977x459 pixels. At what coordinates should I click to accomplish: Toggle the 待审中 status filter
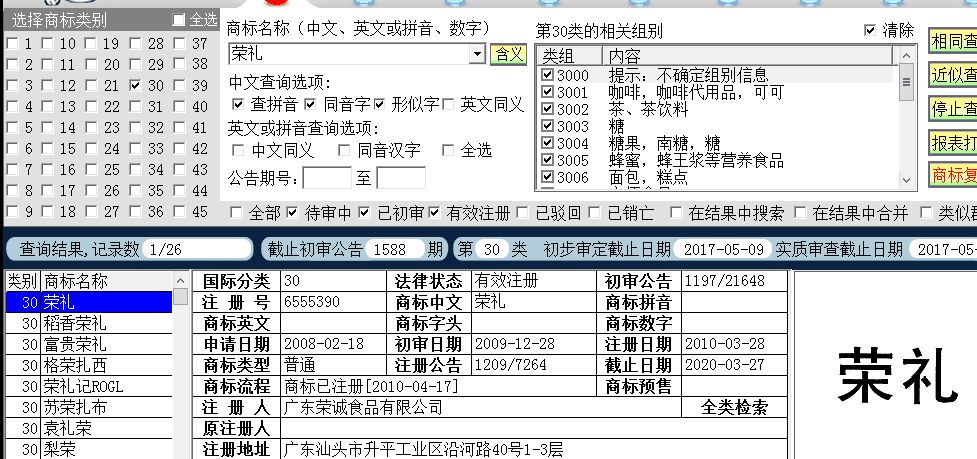coord(292,213)
